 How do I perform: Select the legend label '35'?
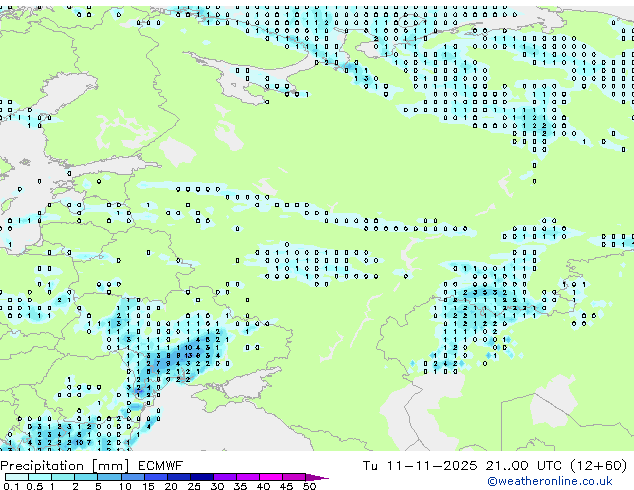tap(240, 486)
